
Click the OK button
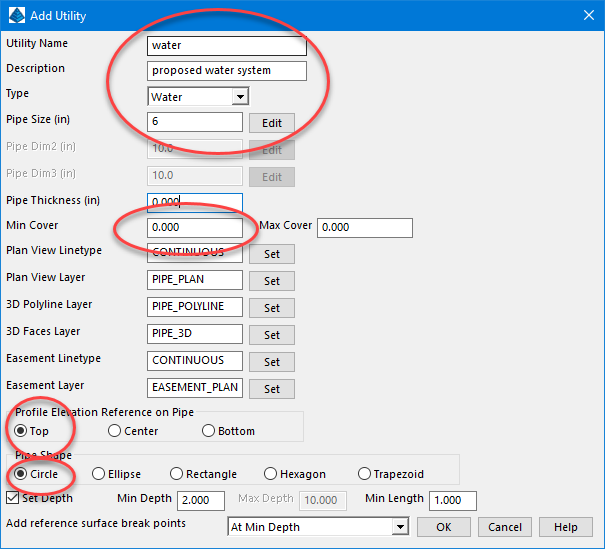click(x=444, y=527)
